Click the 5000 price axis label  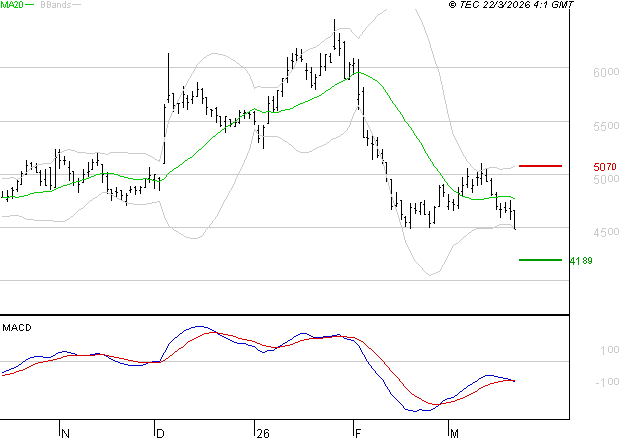(x=606, y=179)
